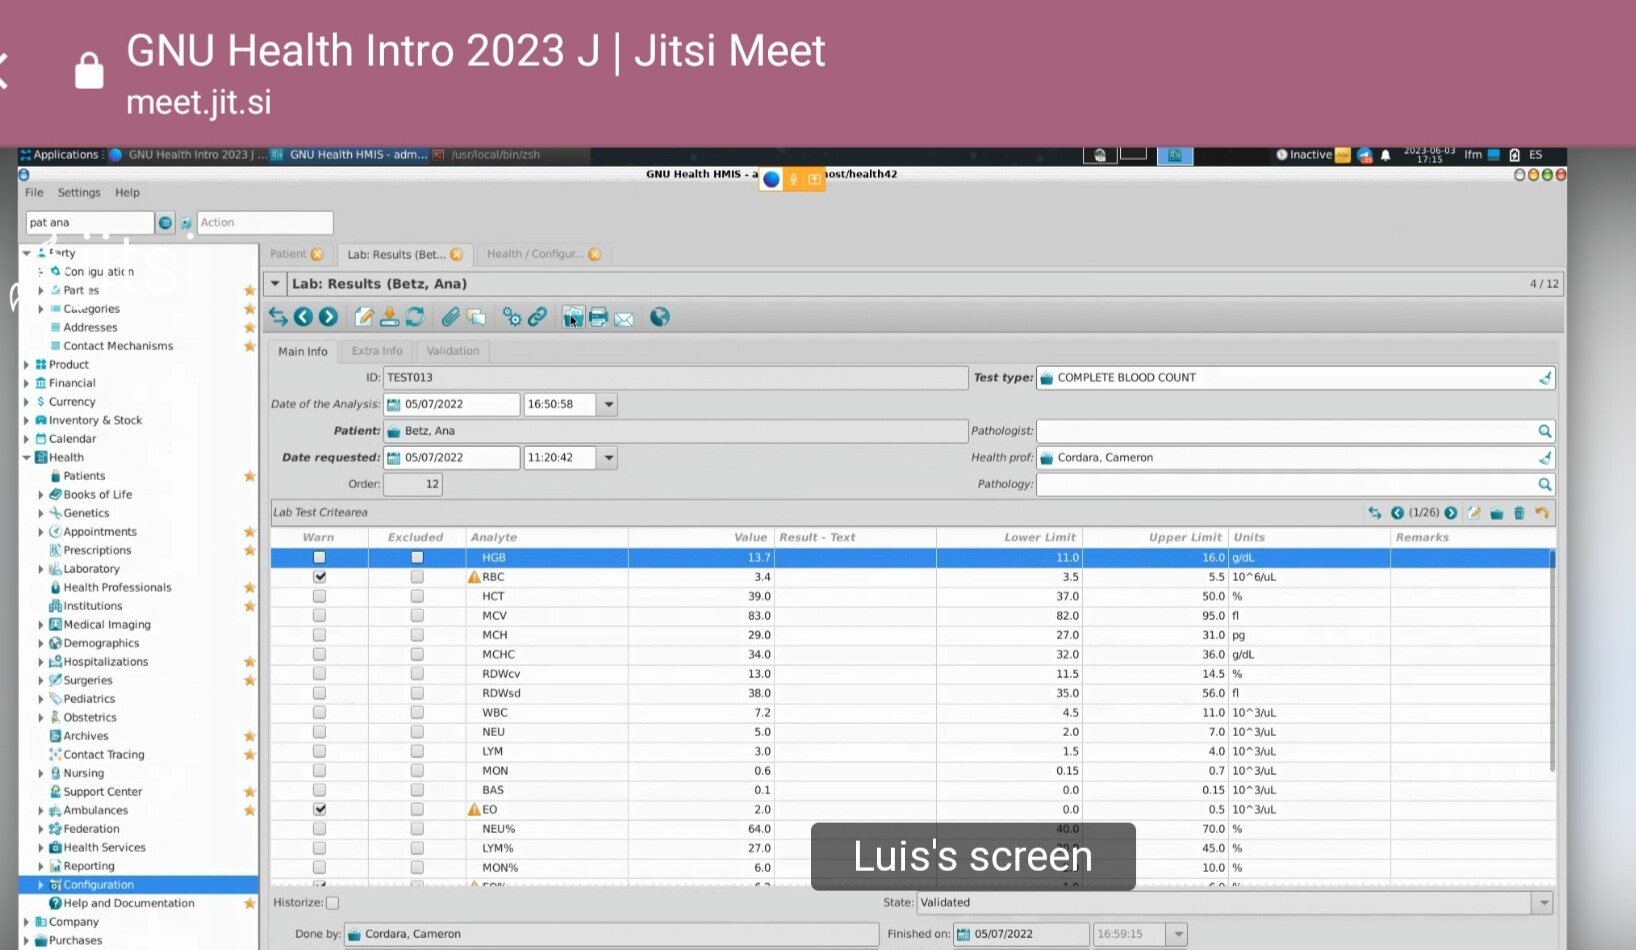Switch to the Extra Info tab
The height and width of the screenshot is (950, 1636).
[377, 351]
